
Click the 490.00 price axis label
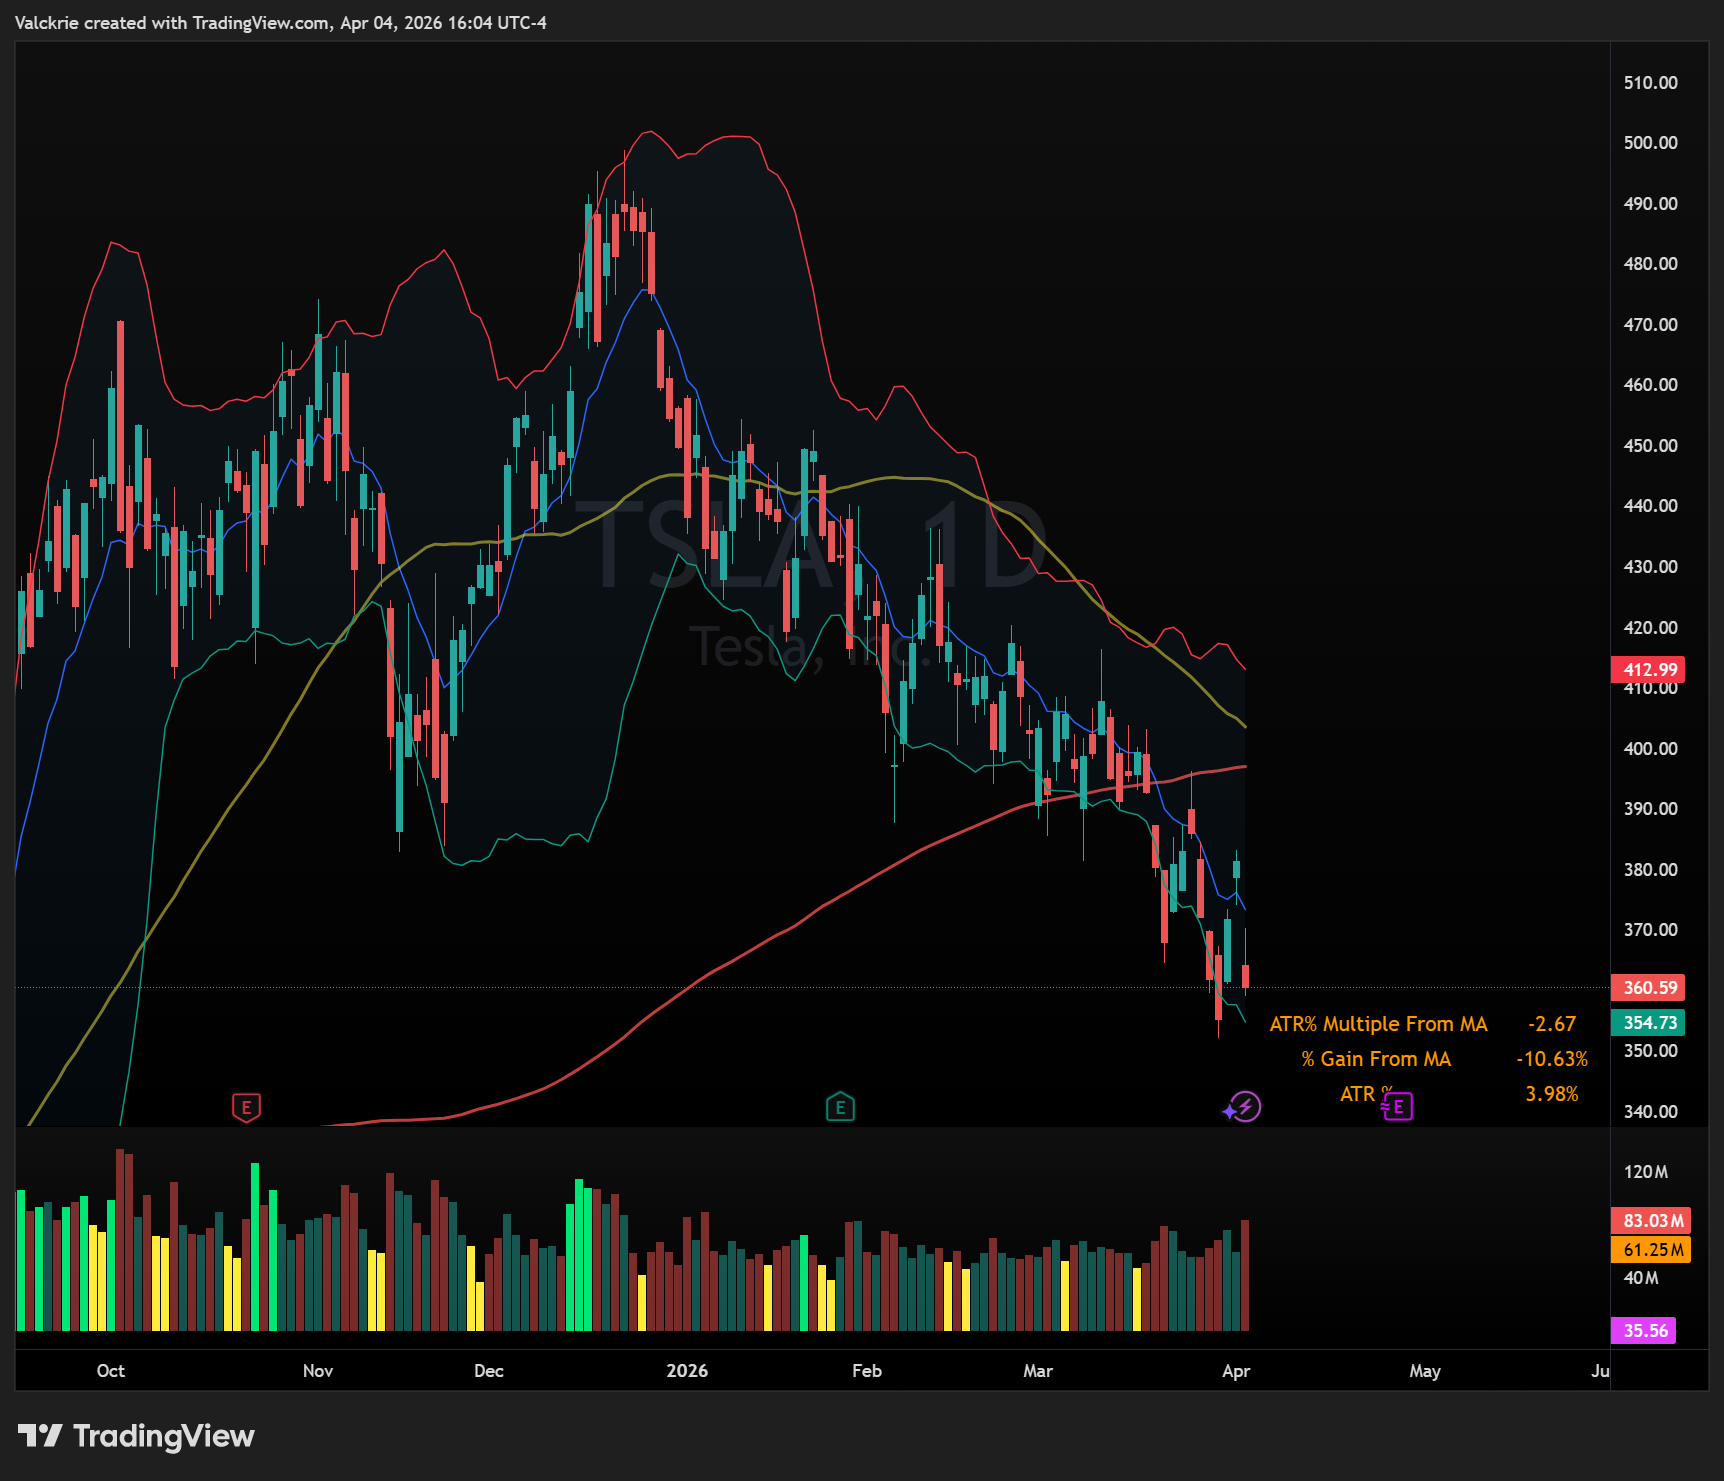(x=1651, y=204)
